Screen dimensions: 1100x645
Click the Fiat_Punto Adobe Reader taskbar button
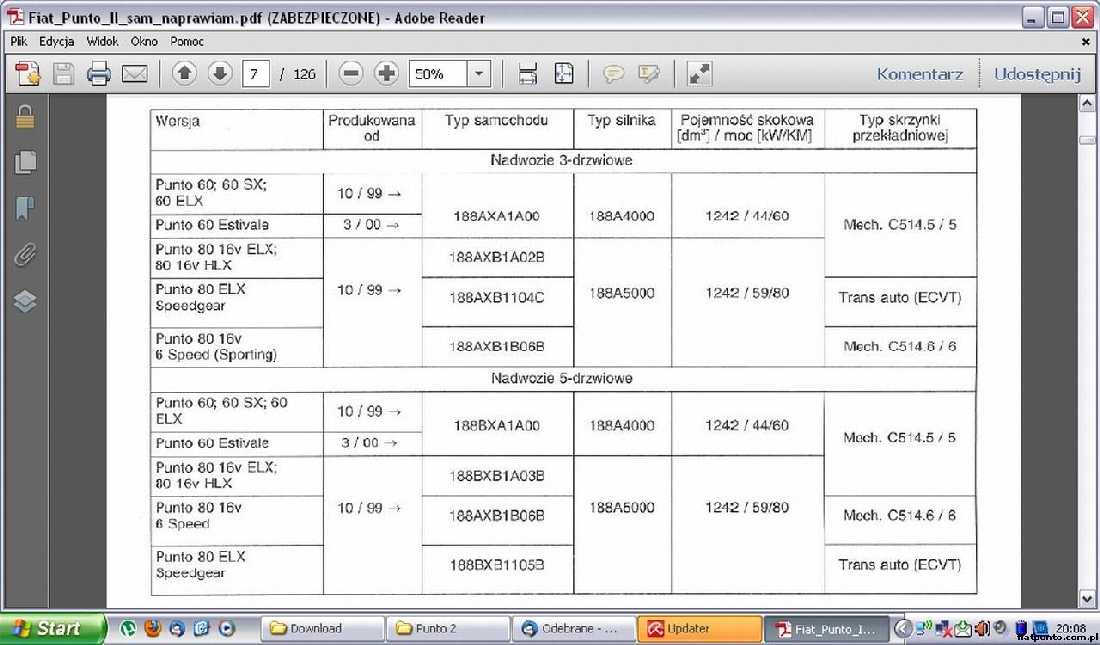click(826, 628)
